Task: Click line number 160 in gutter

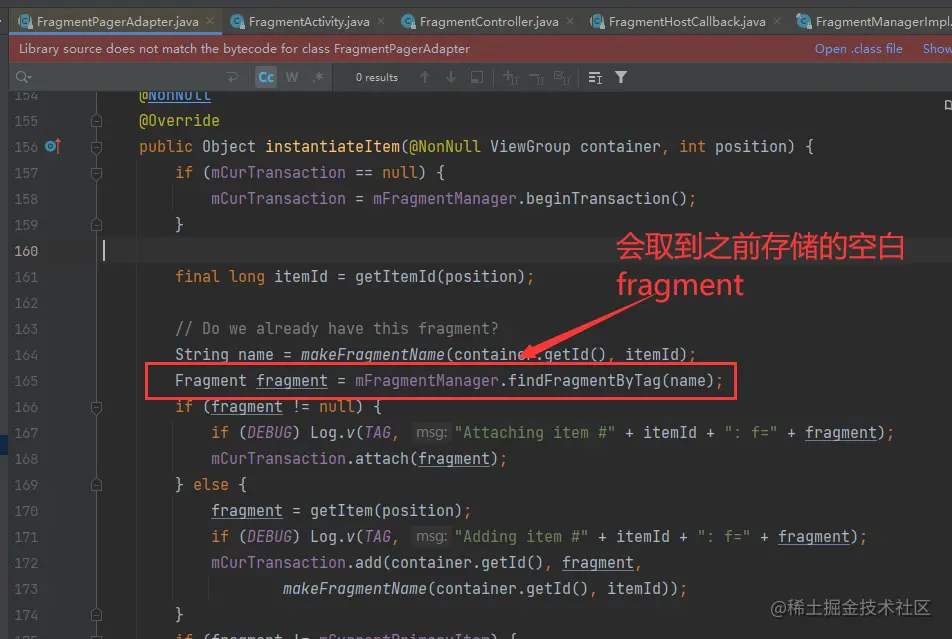Action: coord(26,251)
